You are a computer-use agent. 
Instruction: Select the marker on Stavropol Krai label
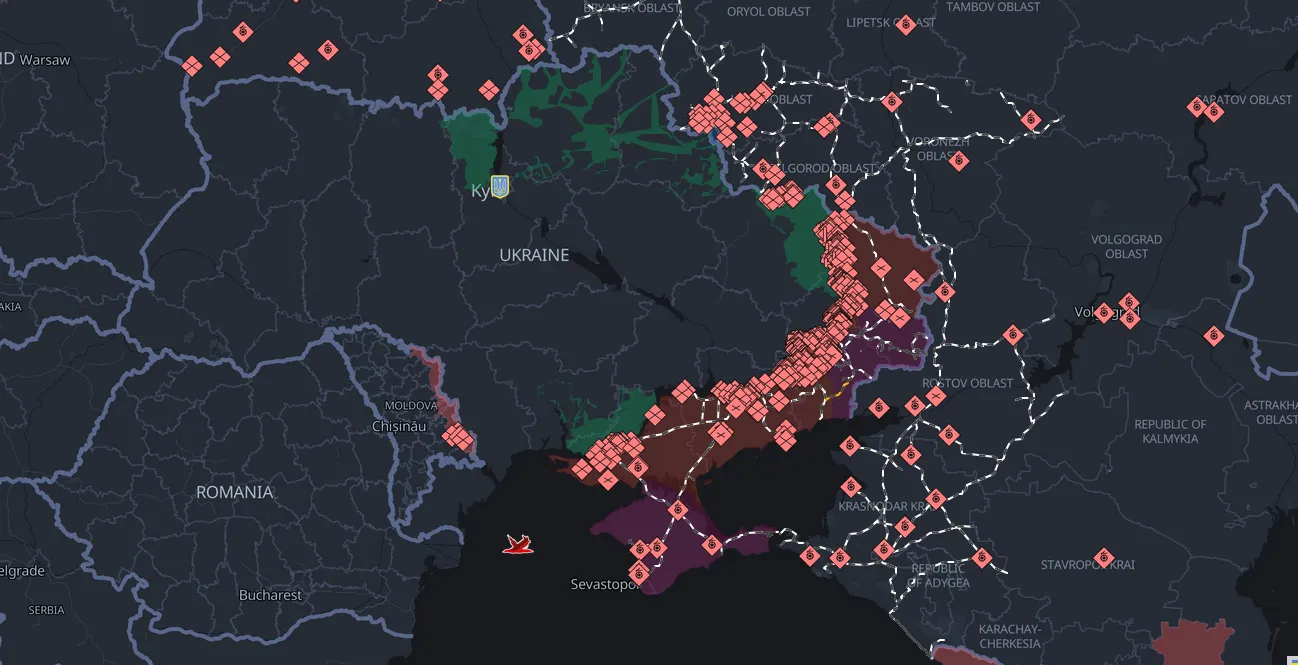(x=1103, y=557)
